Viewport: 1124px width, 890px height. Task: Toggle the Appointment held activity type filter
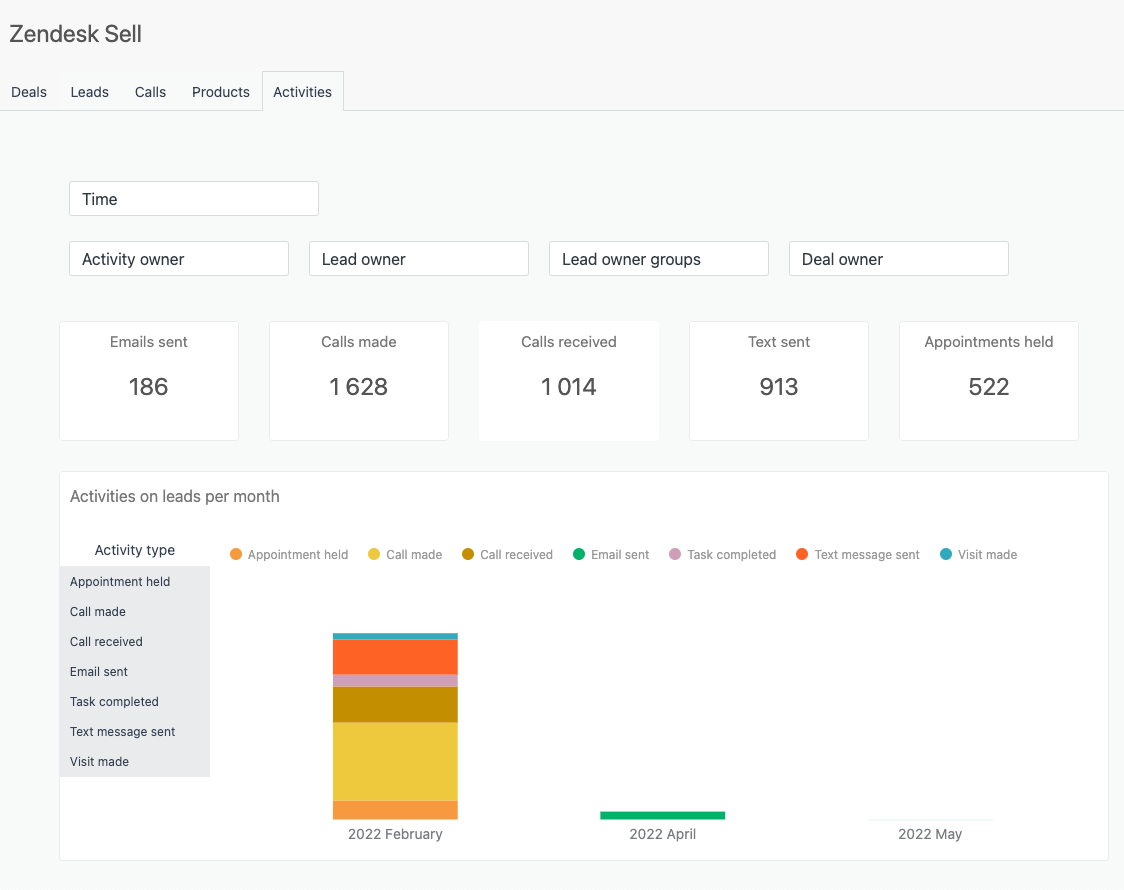[x=119, y=581]
